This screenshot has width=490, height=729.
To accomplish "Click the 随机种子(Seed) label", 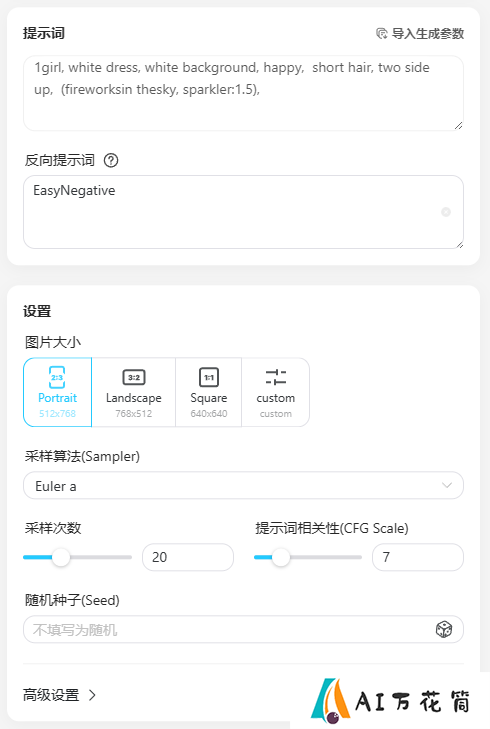I will pyautogui.click(x=72, y=600).
